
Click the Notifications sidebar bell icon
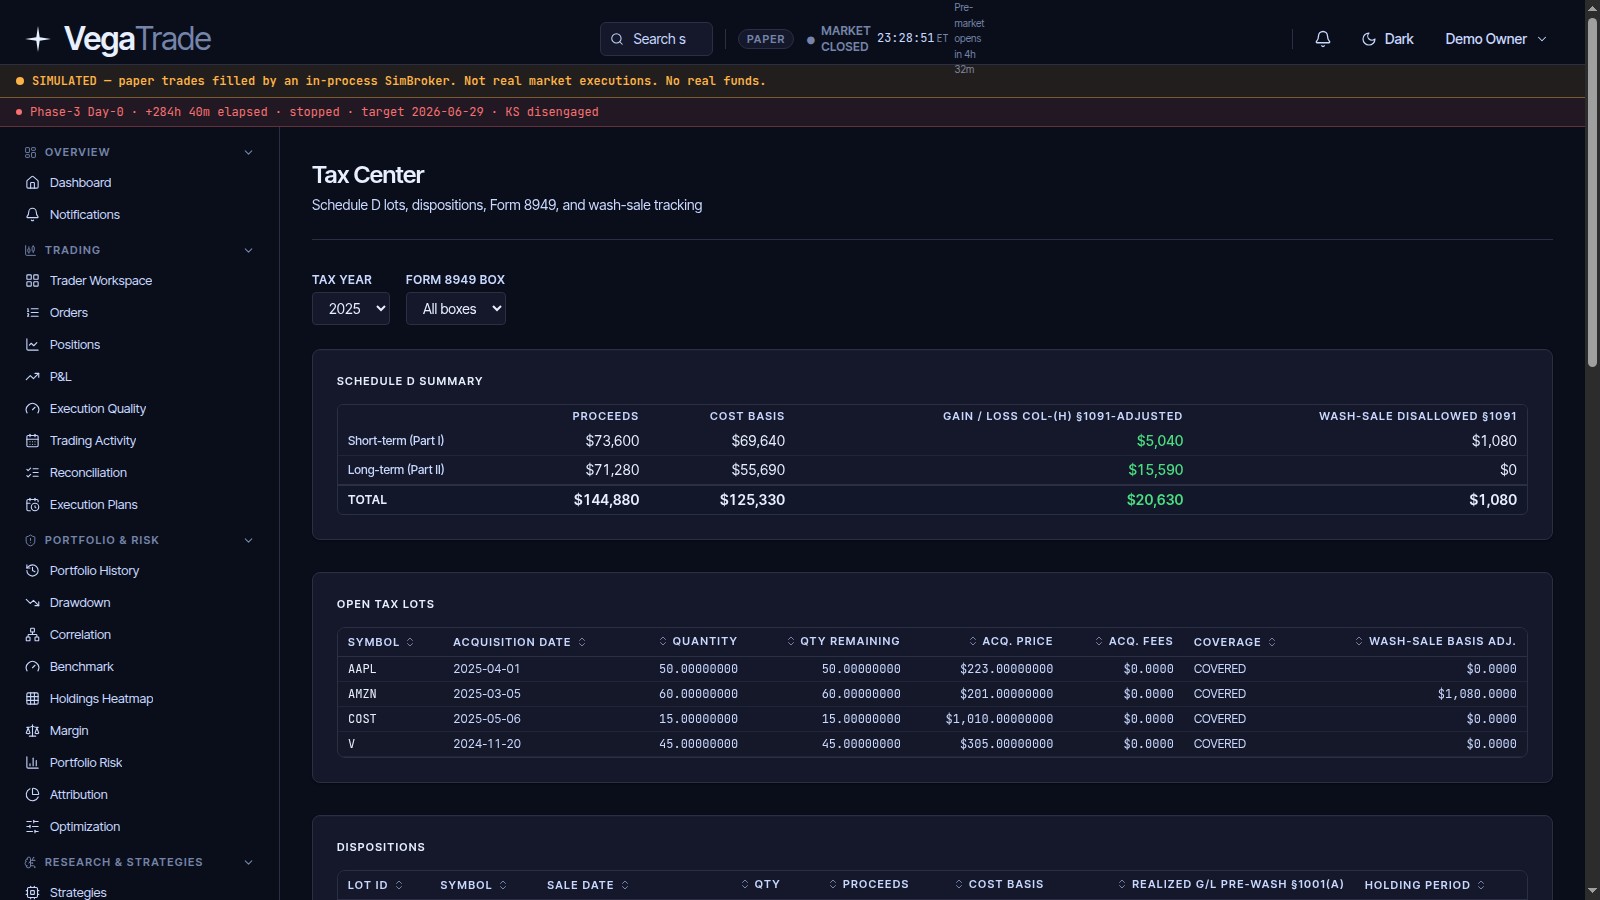32,215
